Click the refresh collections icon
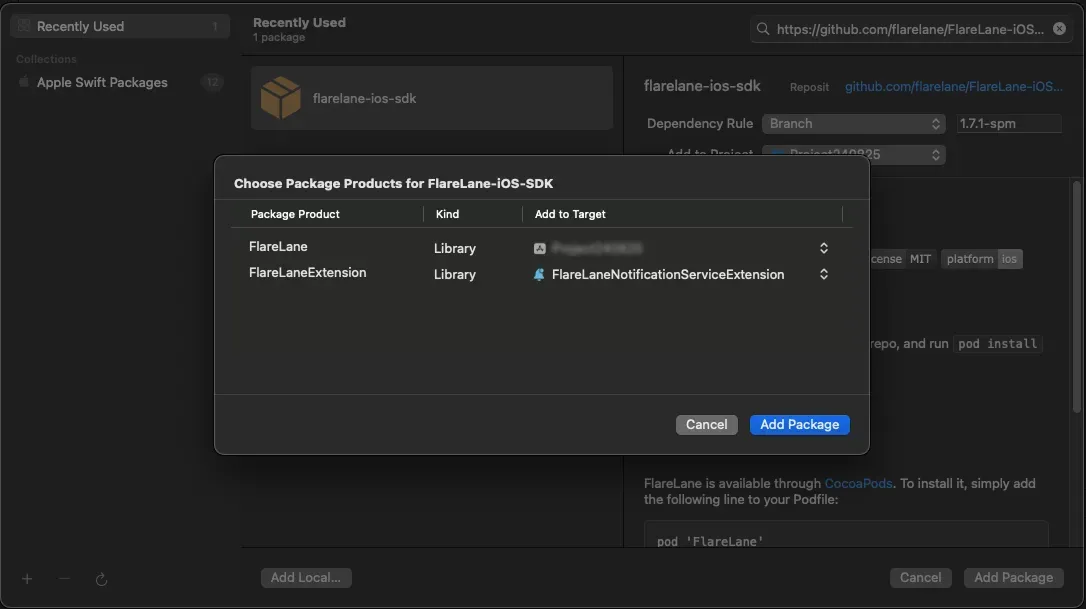The height and width of the screenshot is (609, 1086). click(101, 579)
